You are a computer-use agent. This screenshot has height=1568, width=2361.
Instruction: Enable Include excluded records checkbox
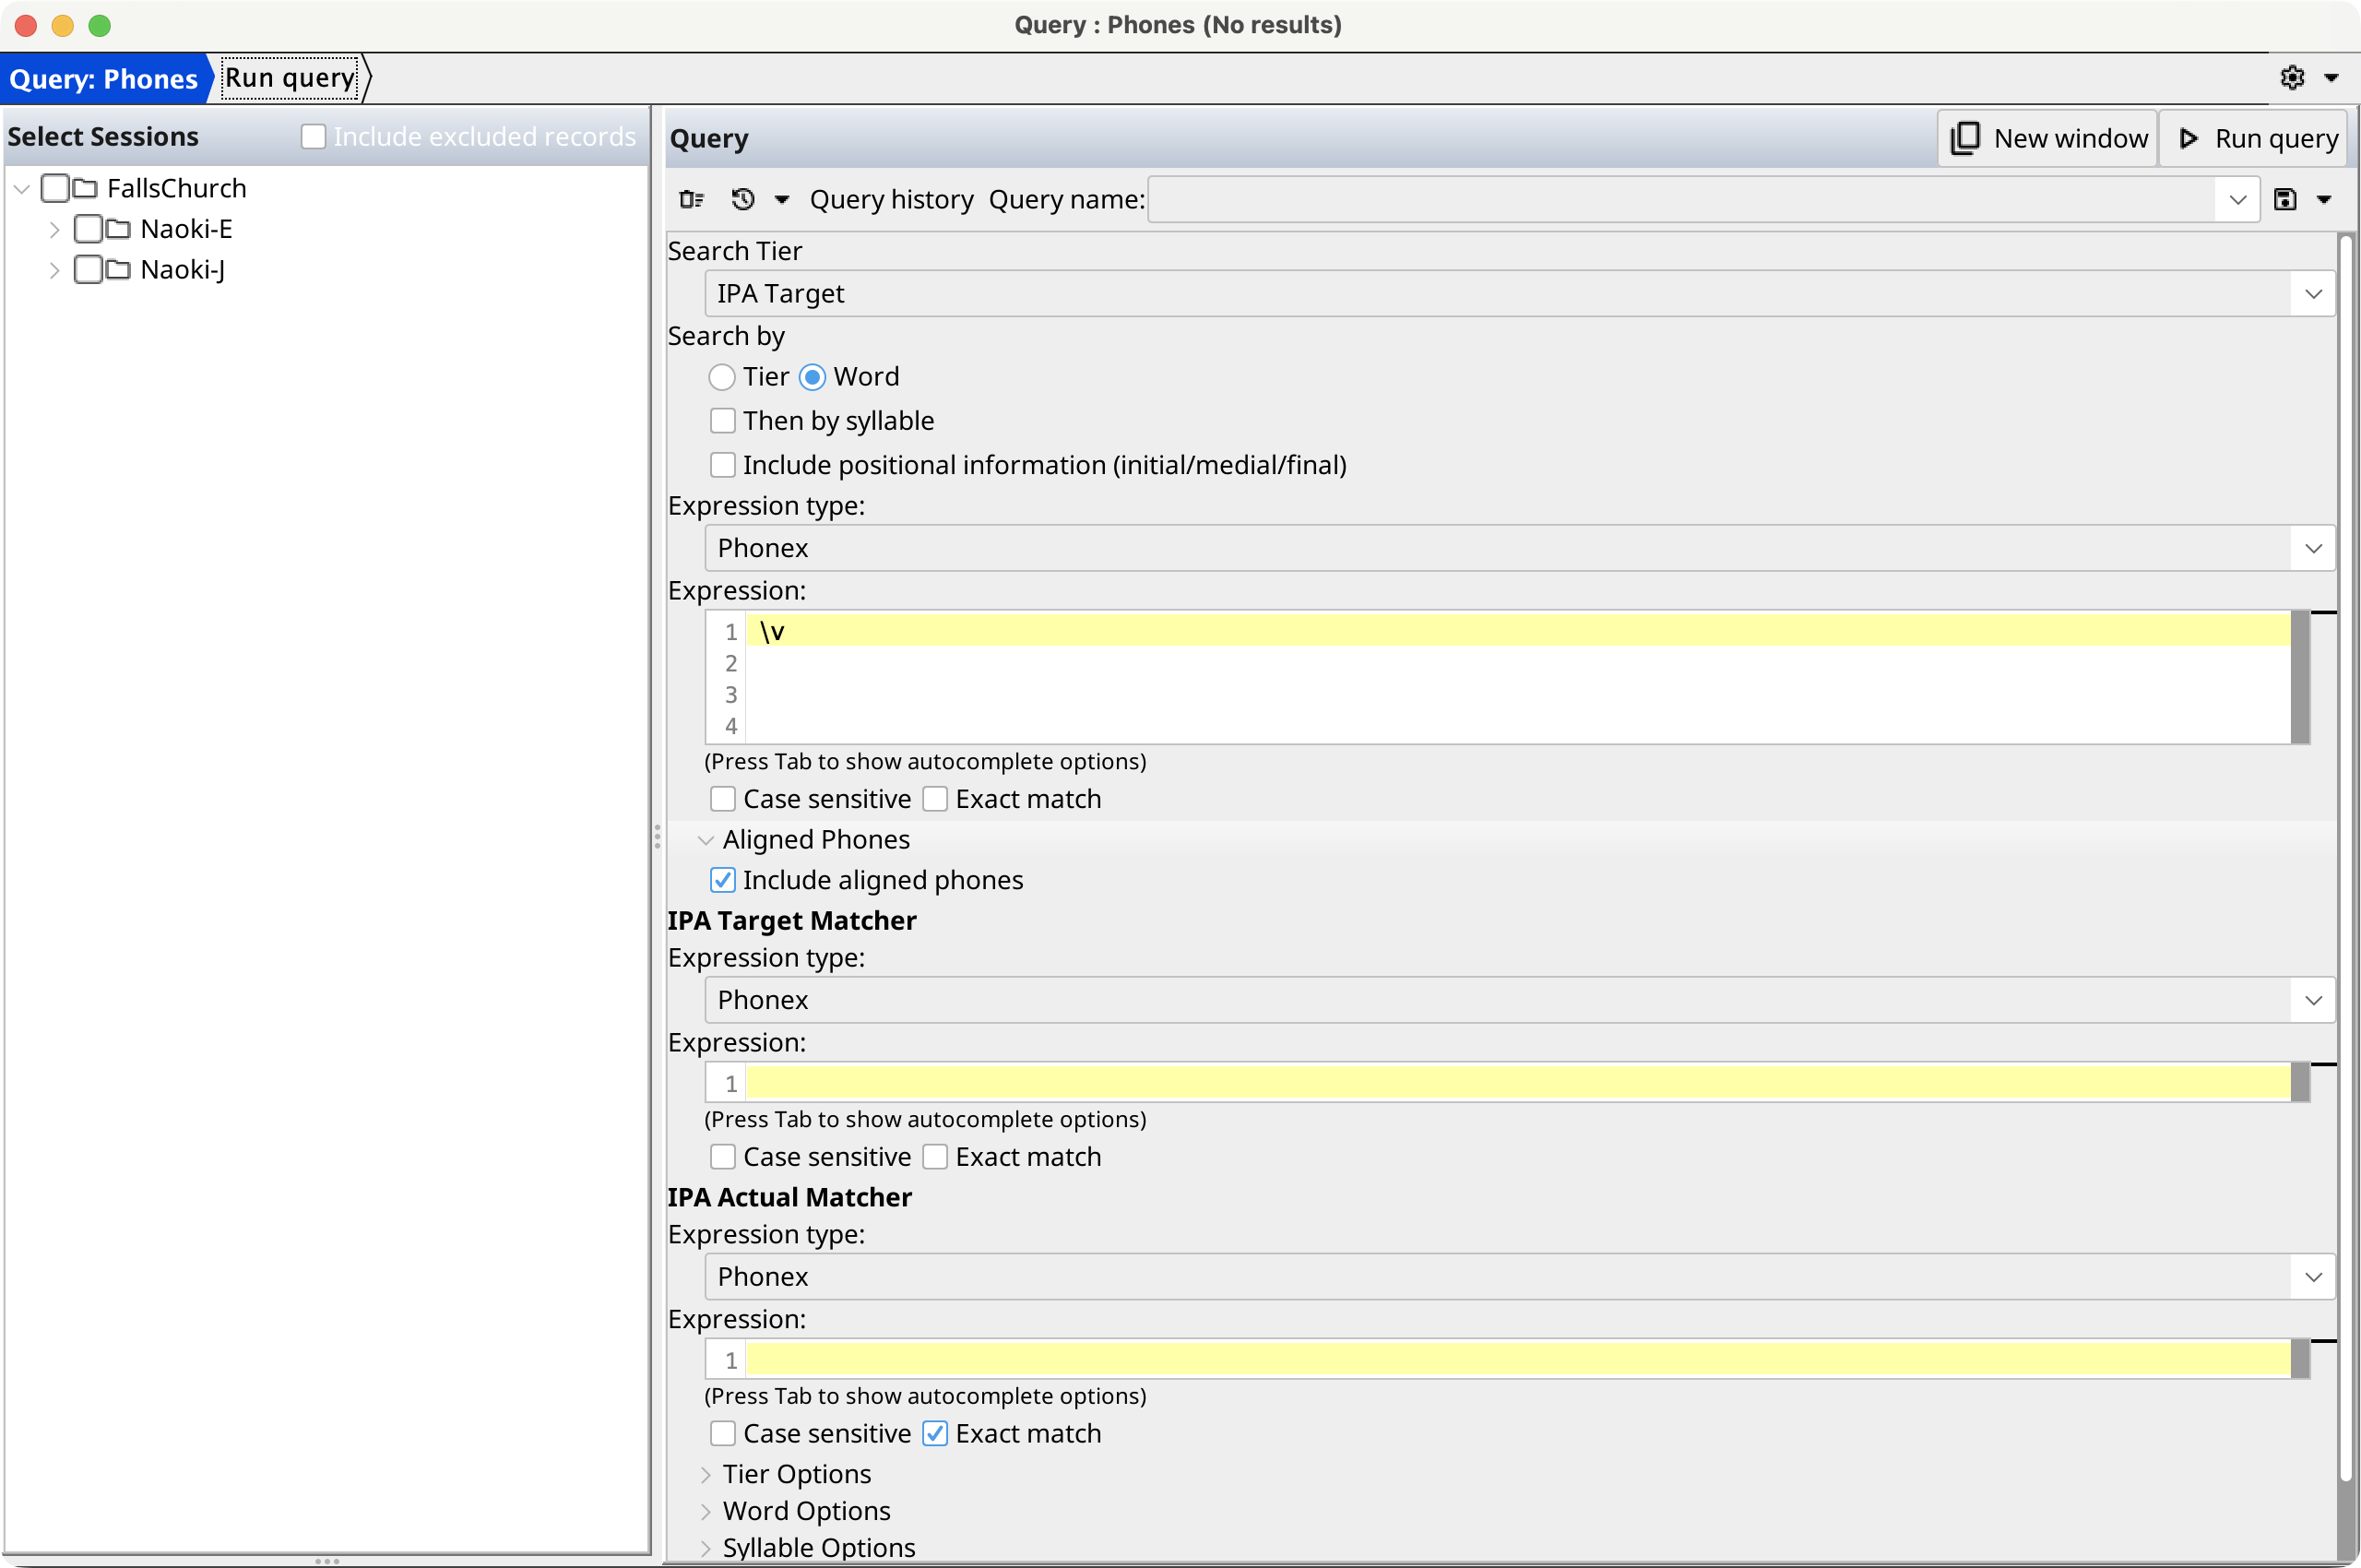click(313, 136)
